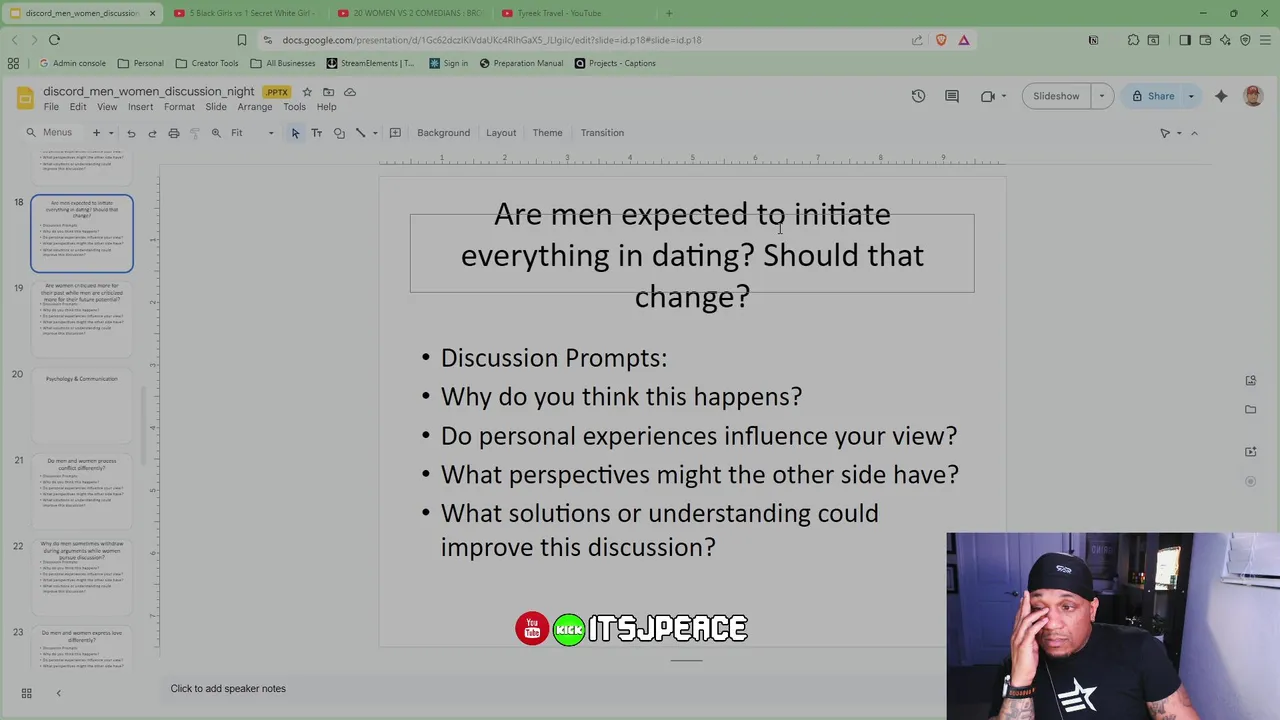Screen dimensions: 1280x720
Task: Toggle the Brave sidebar panel icon
Action: coord(1185,40)
